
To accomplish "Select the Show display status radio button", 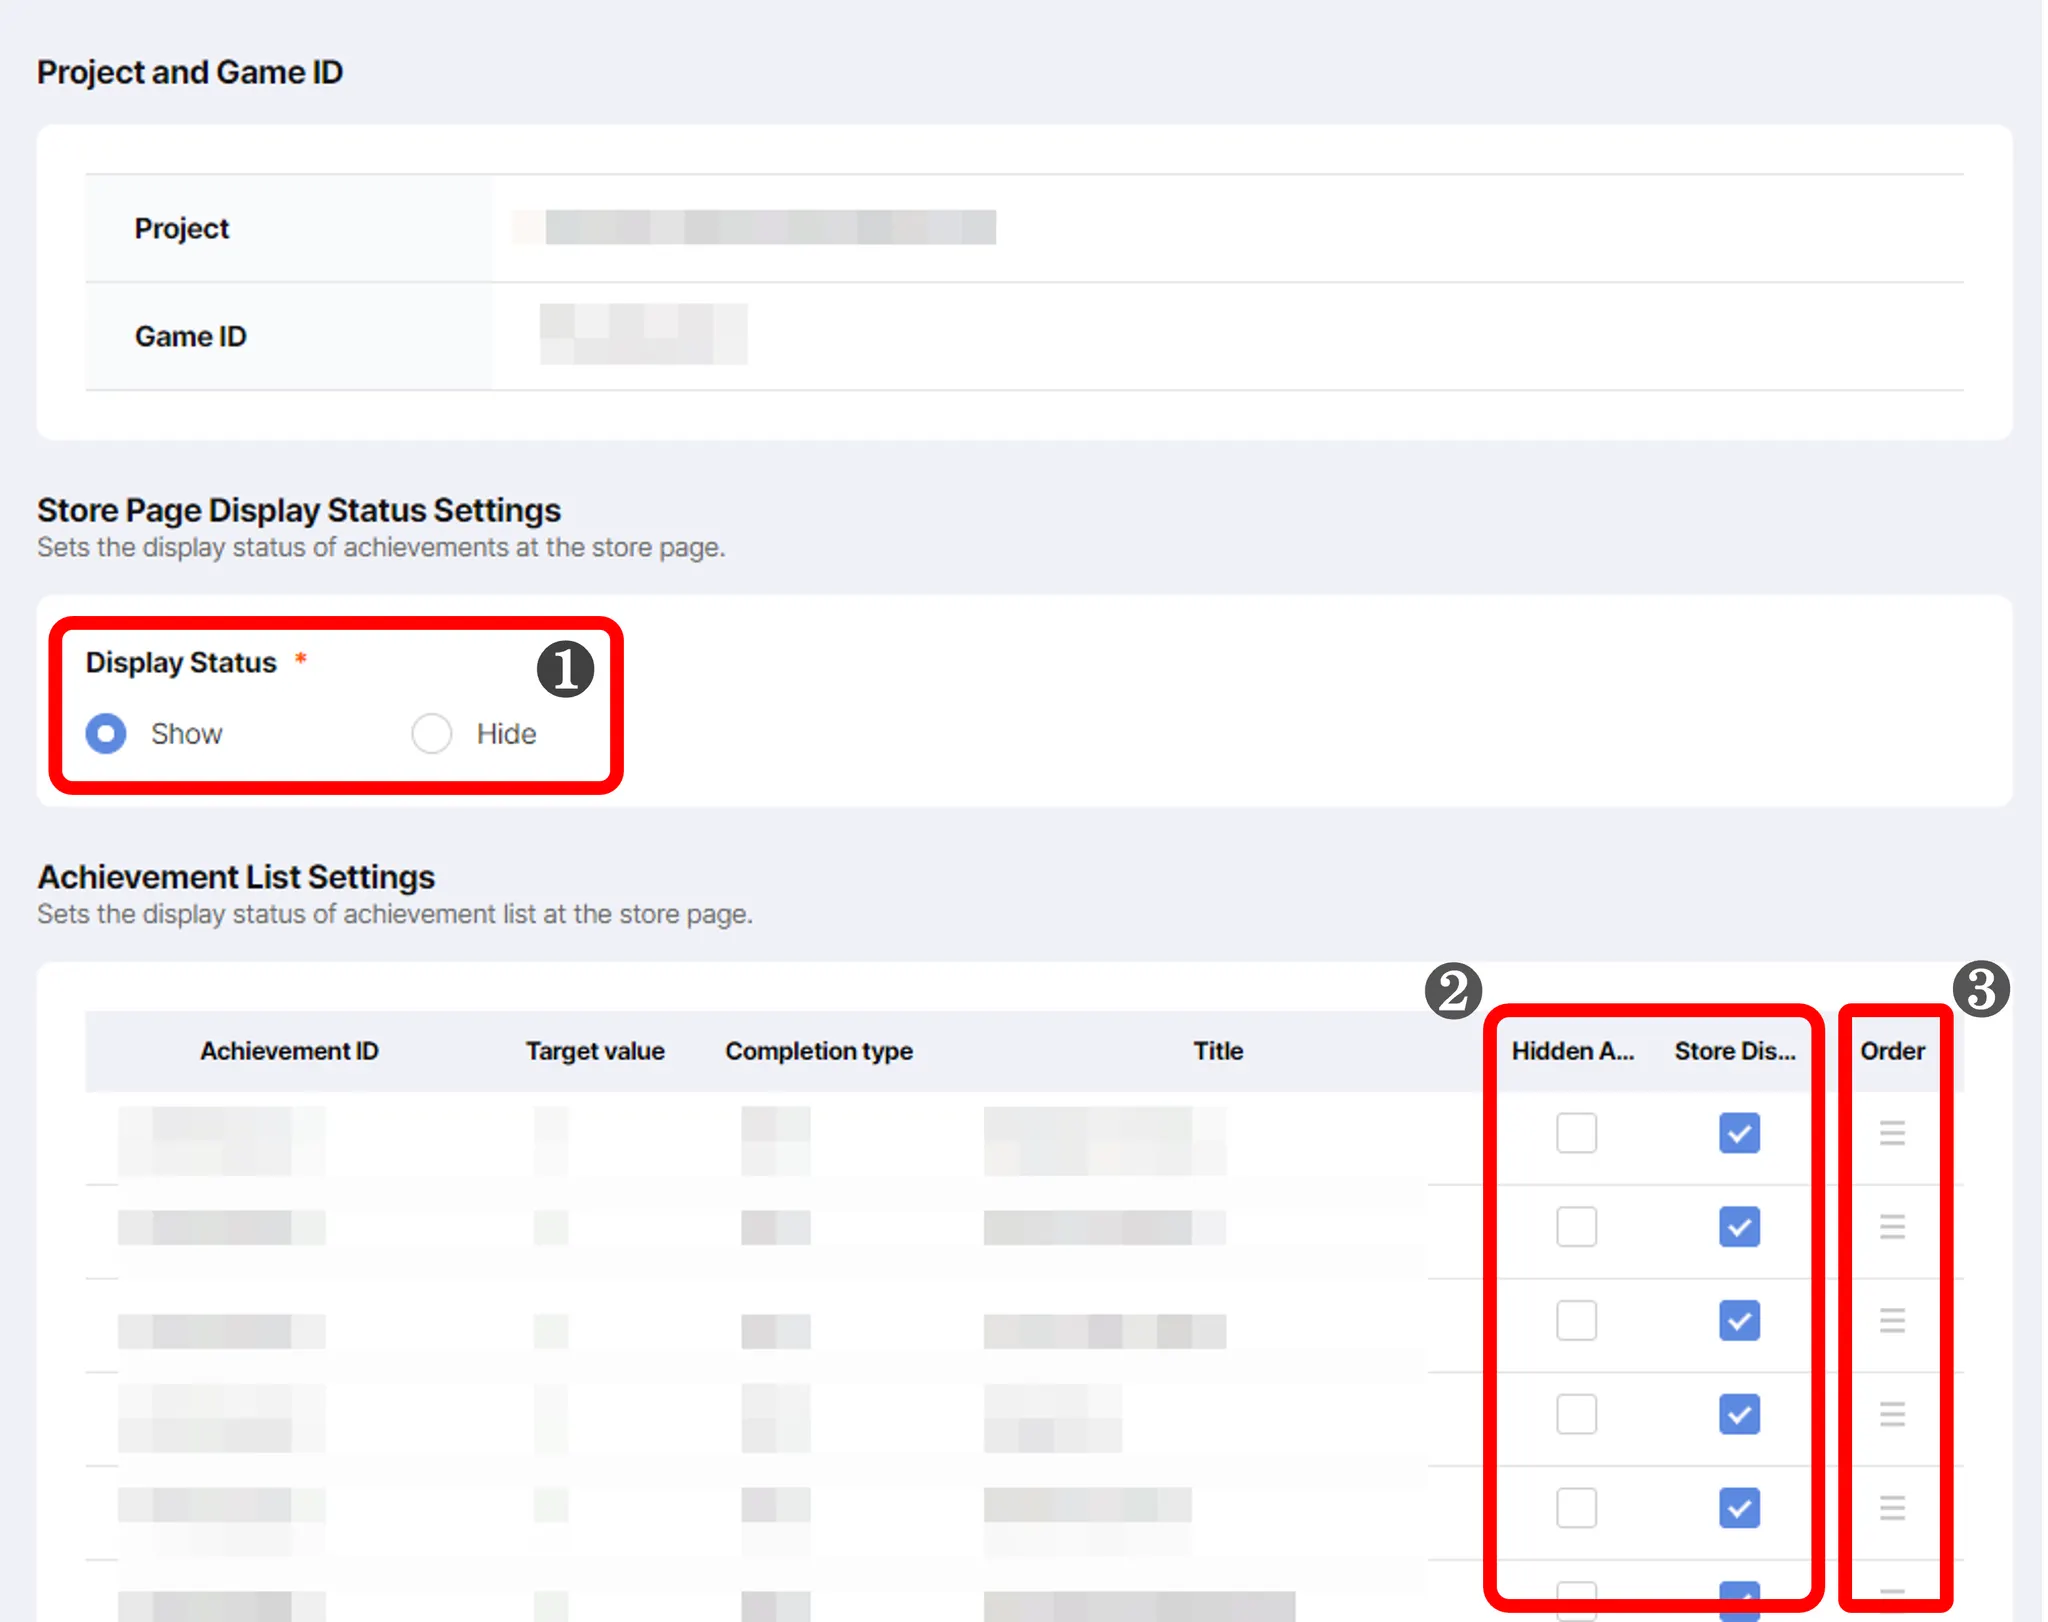I will click(106, 733).
